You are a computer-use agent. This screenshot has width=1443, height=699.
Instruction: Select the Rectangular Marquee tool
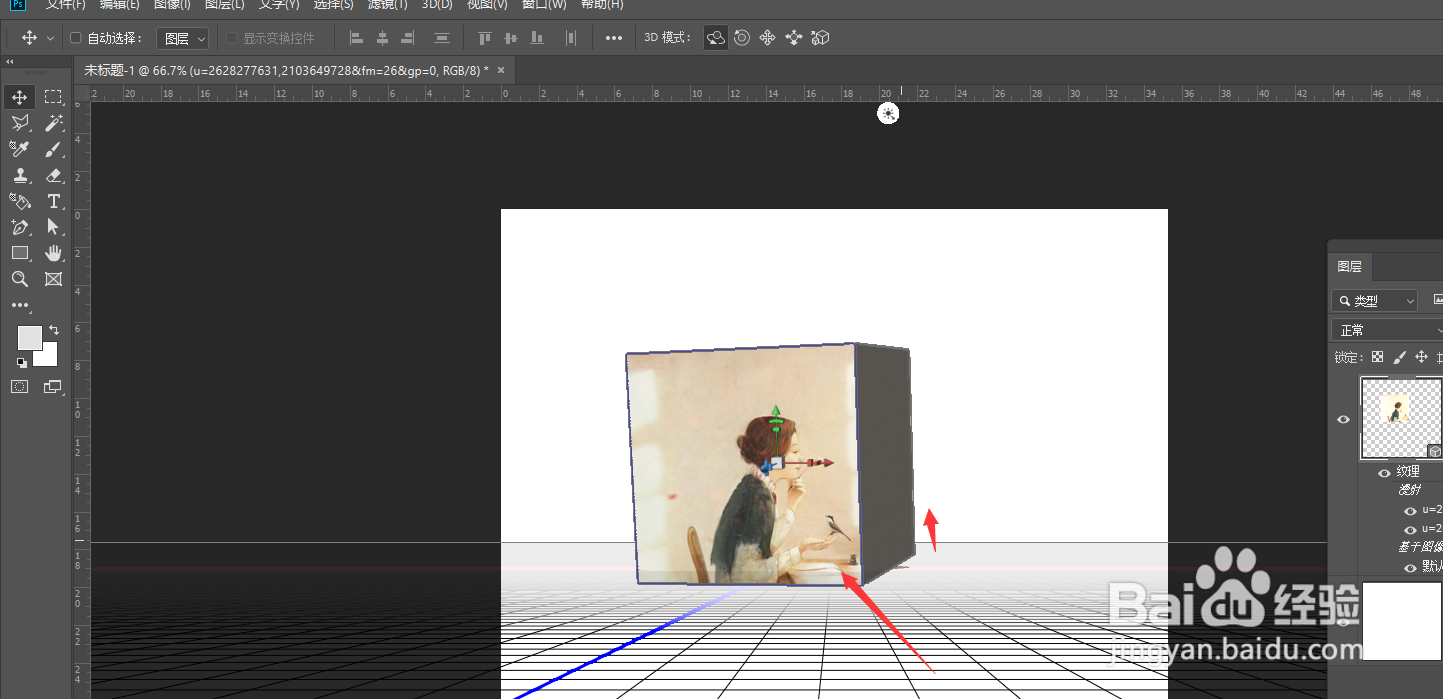tap(53, 97)
